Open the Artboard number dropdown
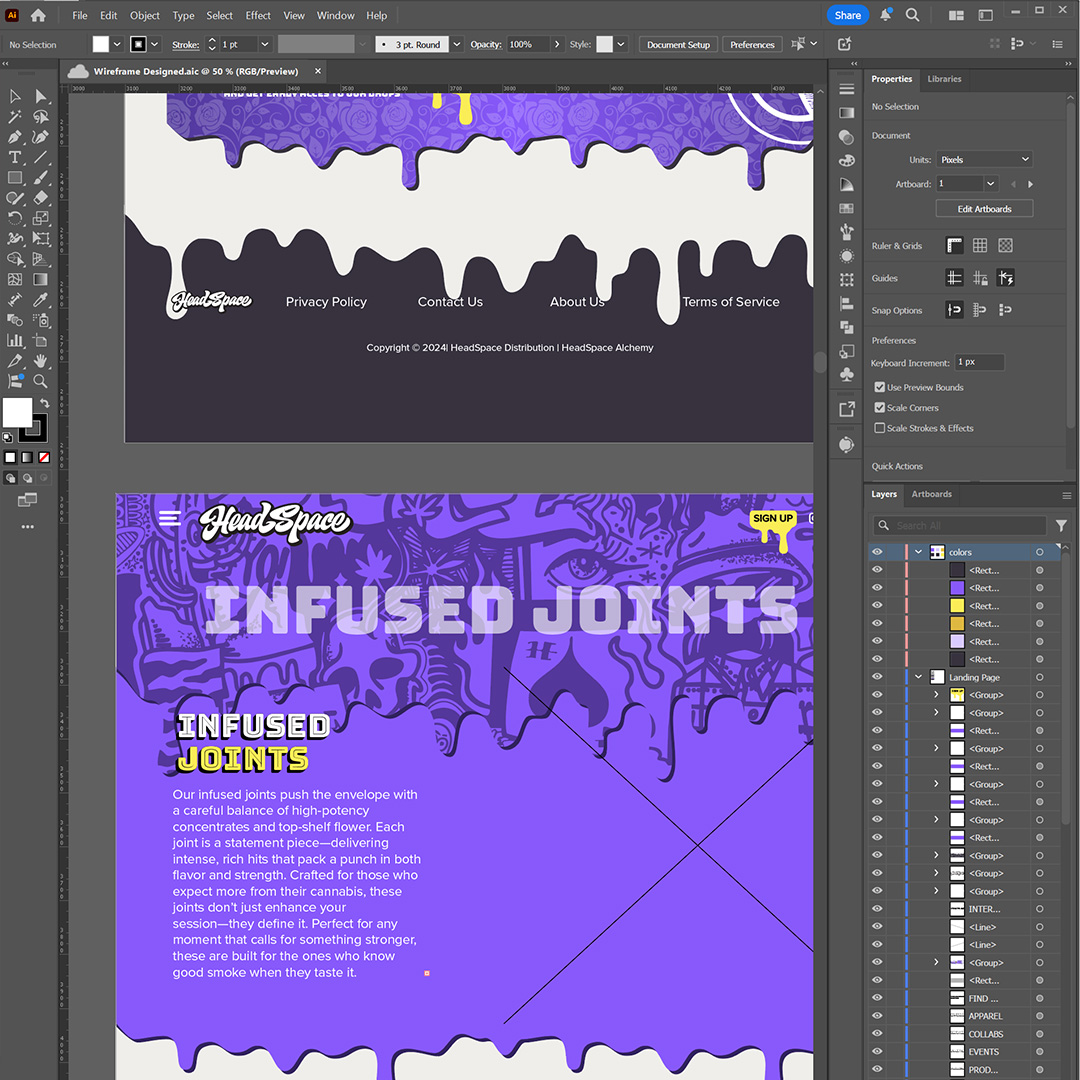 coord(990,184)
